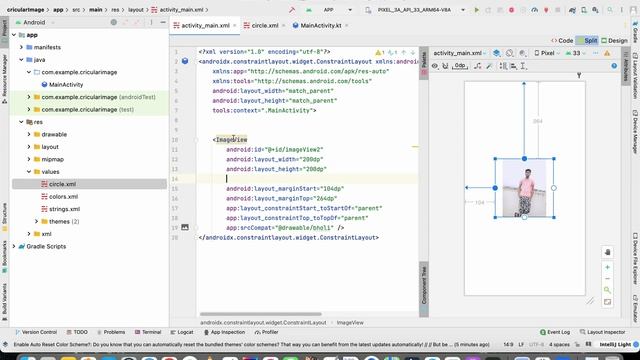Switch to Design view mode
The height and width of the screenshot is (360, 640).
pos(614,40)
